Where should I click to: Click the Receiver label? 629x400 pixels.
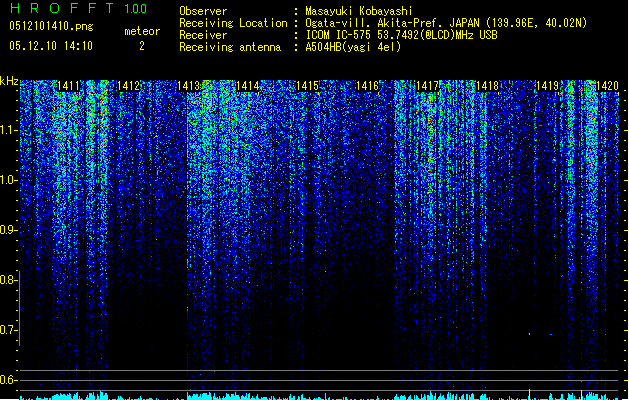pos(203,35)
